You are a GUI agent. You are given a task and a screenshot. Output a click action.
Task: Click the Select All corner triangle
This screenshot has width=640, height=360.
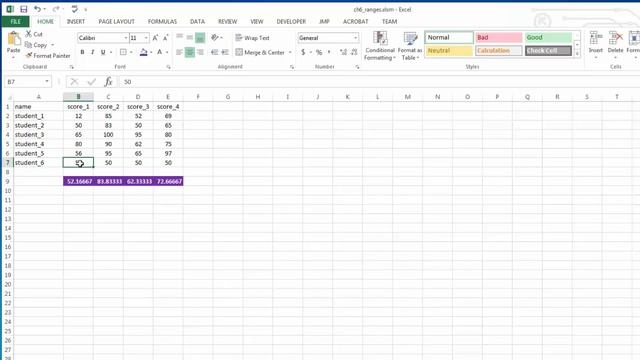(9, 97)
